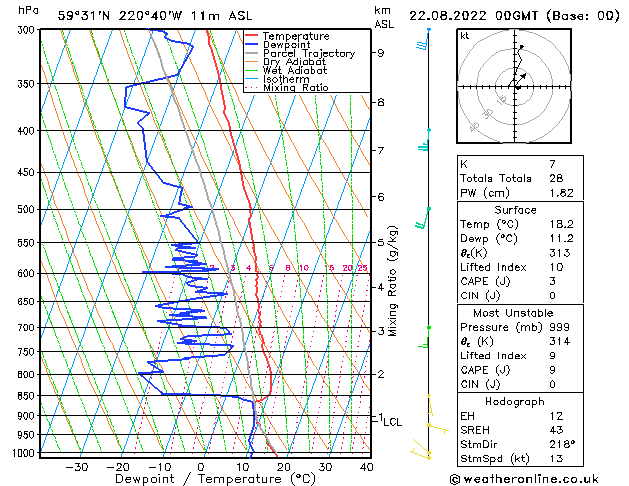Click the km ASL altitude axis label
This screenshot has width=629, height=486.
click(384, 17)
